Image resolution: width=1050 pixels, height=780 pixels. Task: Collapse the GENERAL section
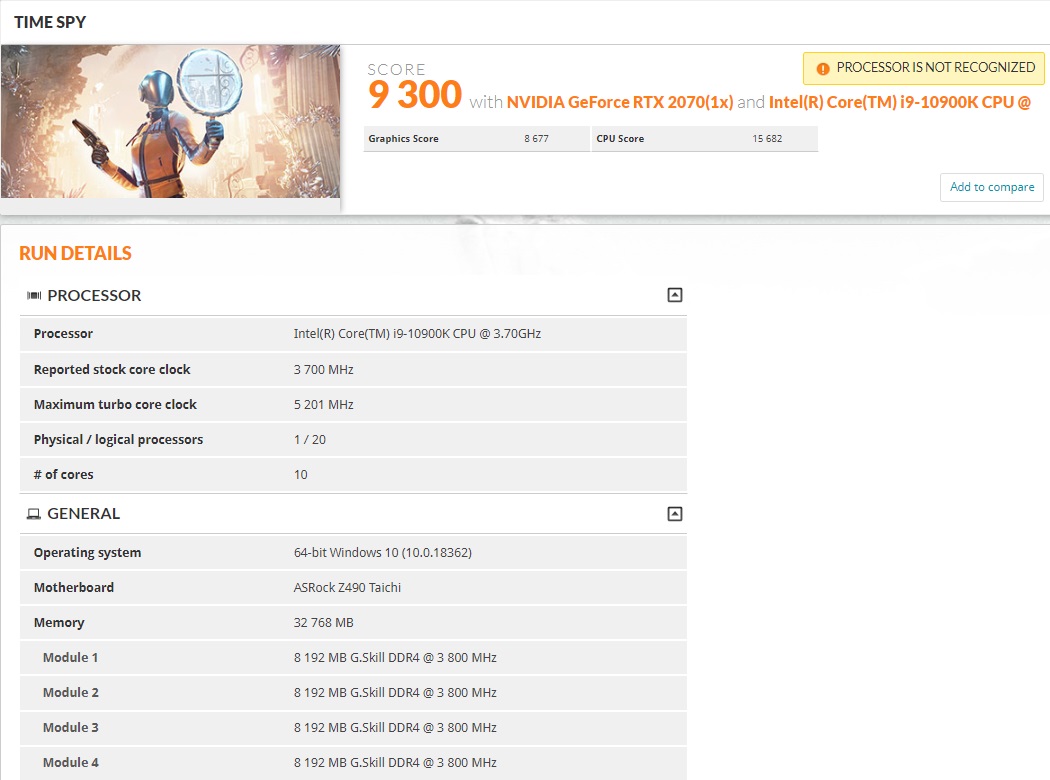[x=674, y=514]
